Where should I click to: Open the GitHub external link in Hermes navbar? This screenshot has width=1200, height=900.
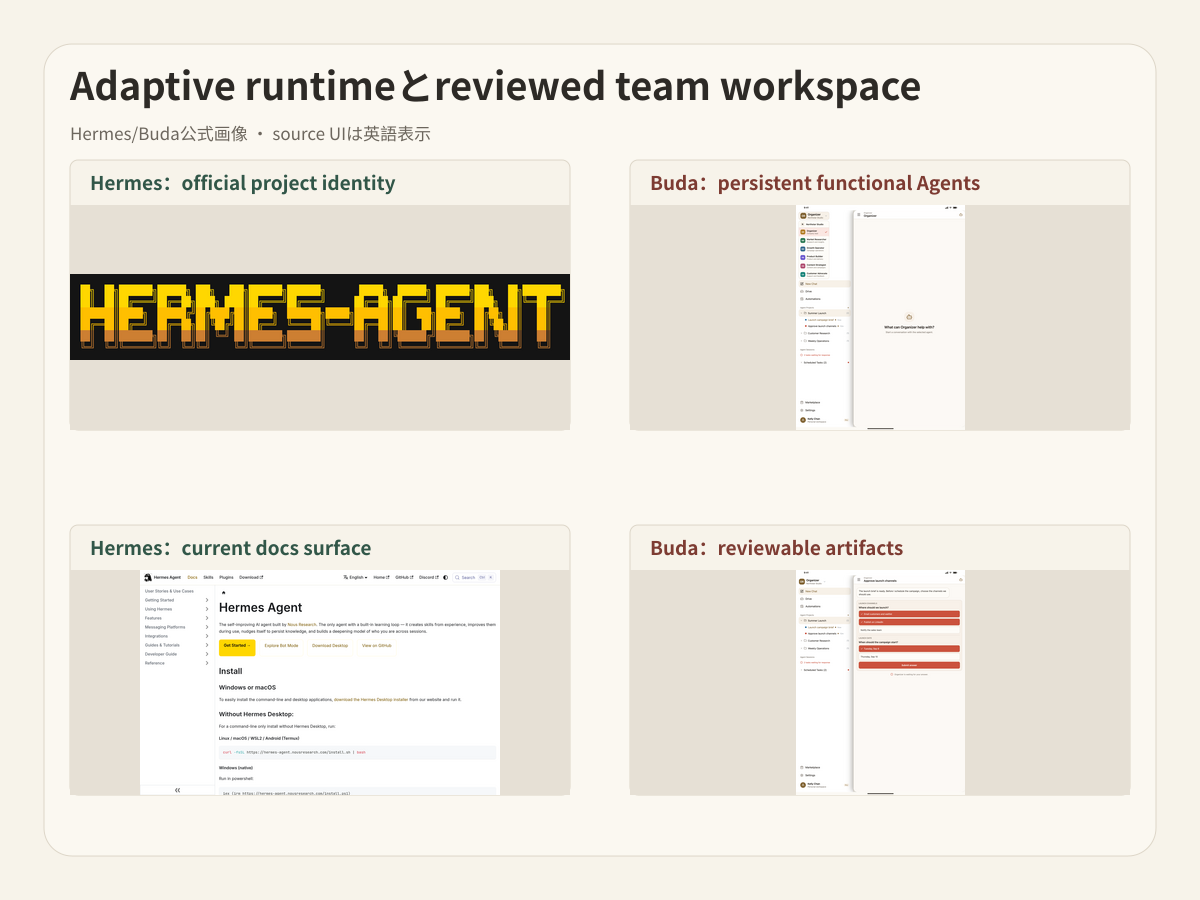pos(404,577)
